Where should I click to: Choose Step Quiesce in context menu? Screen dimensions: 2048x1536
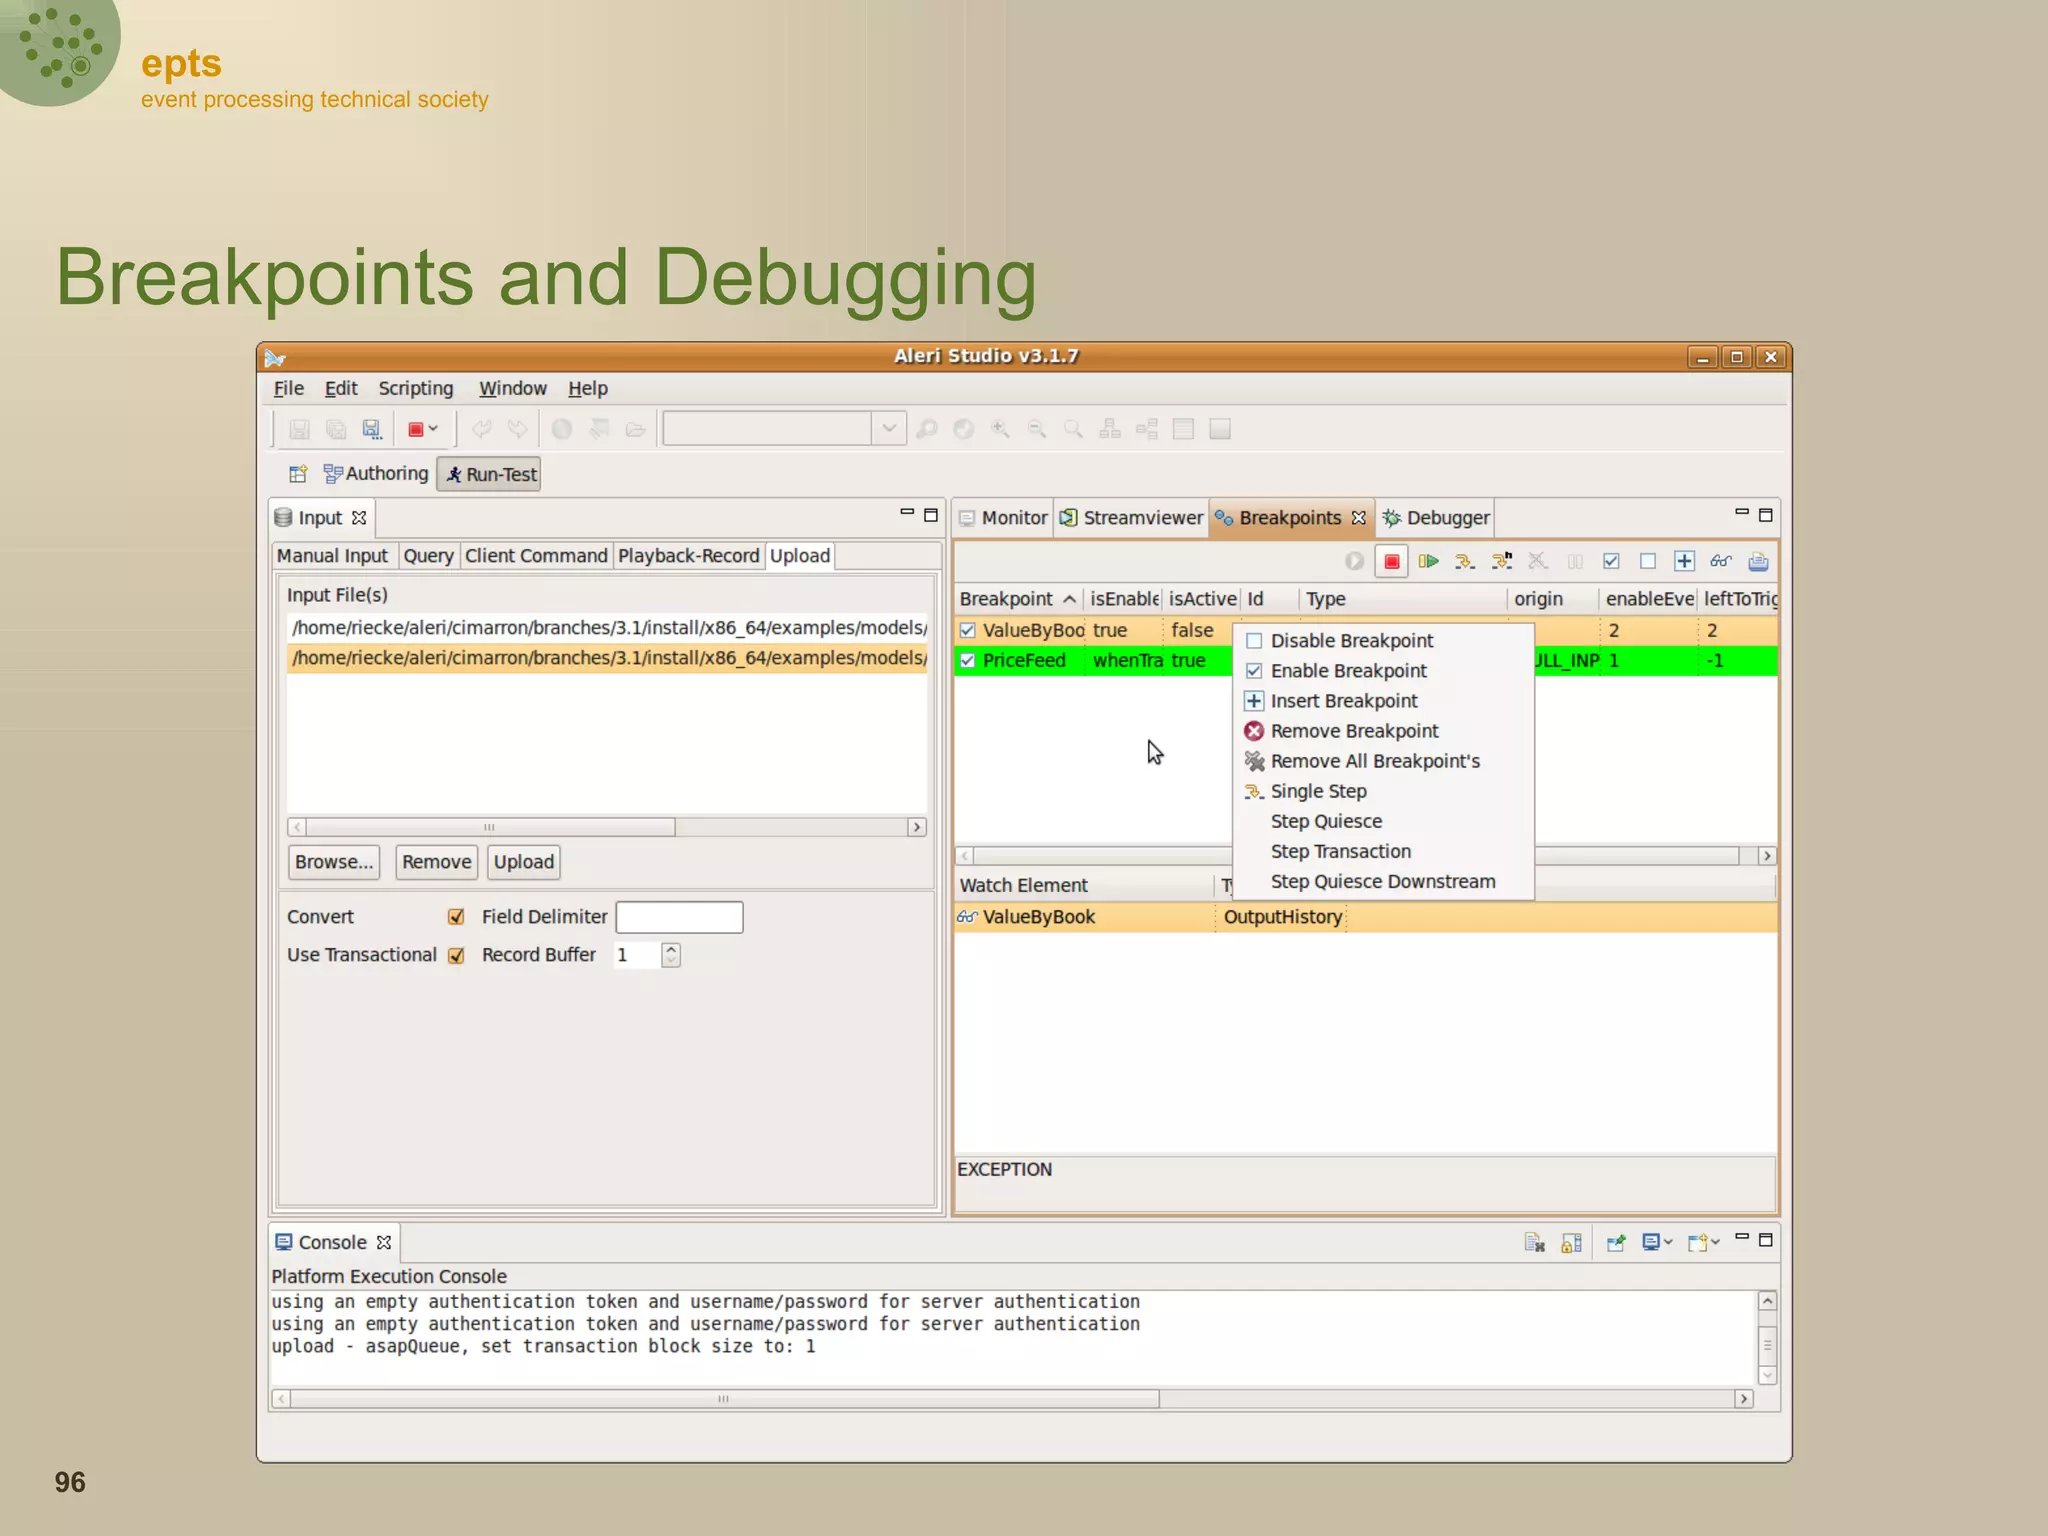click(x=1383, y=821)
